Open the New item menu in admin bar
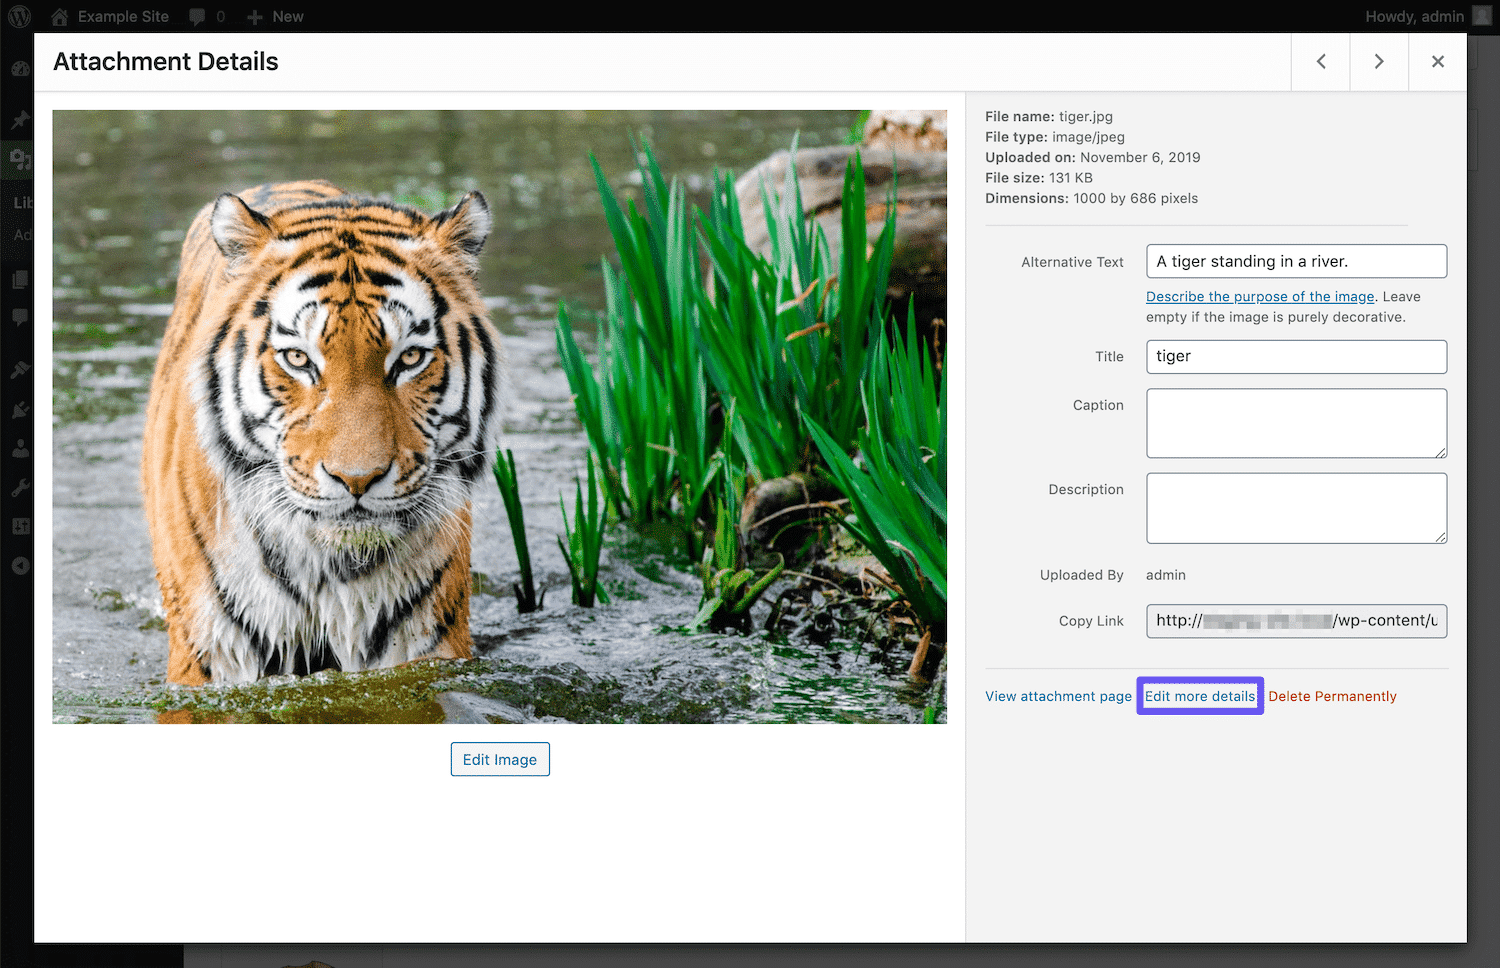 click(x=275, y=16)
